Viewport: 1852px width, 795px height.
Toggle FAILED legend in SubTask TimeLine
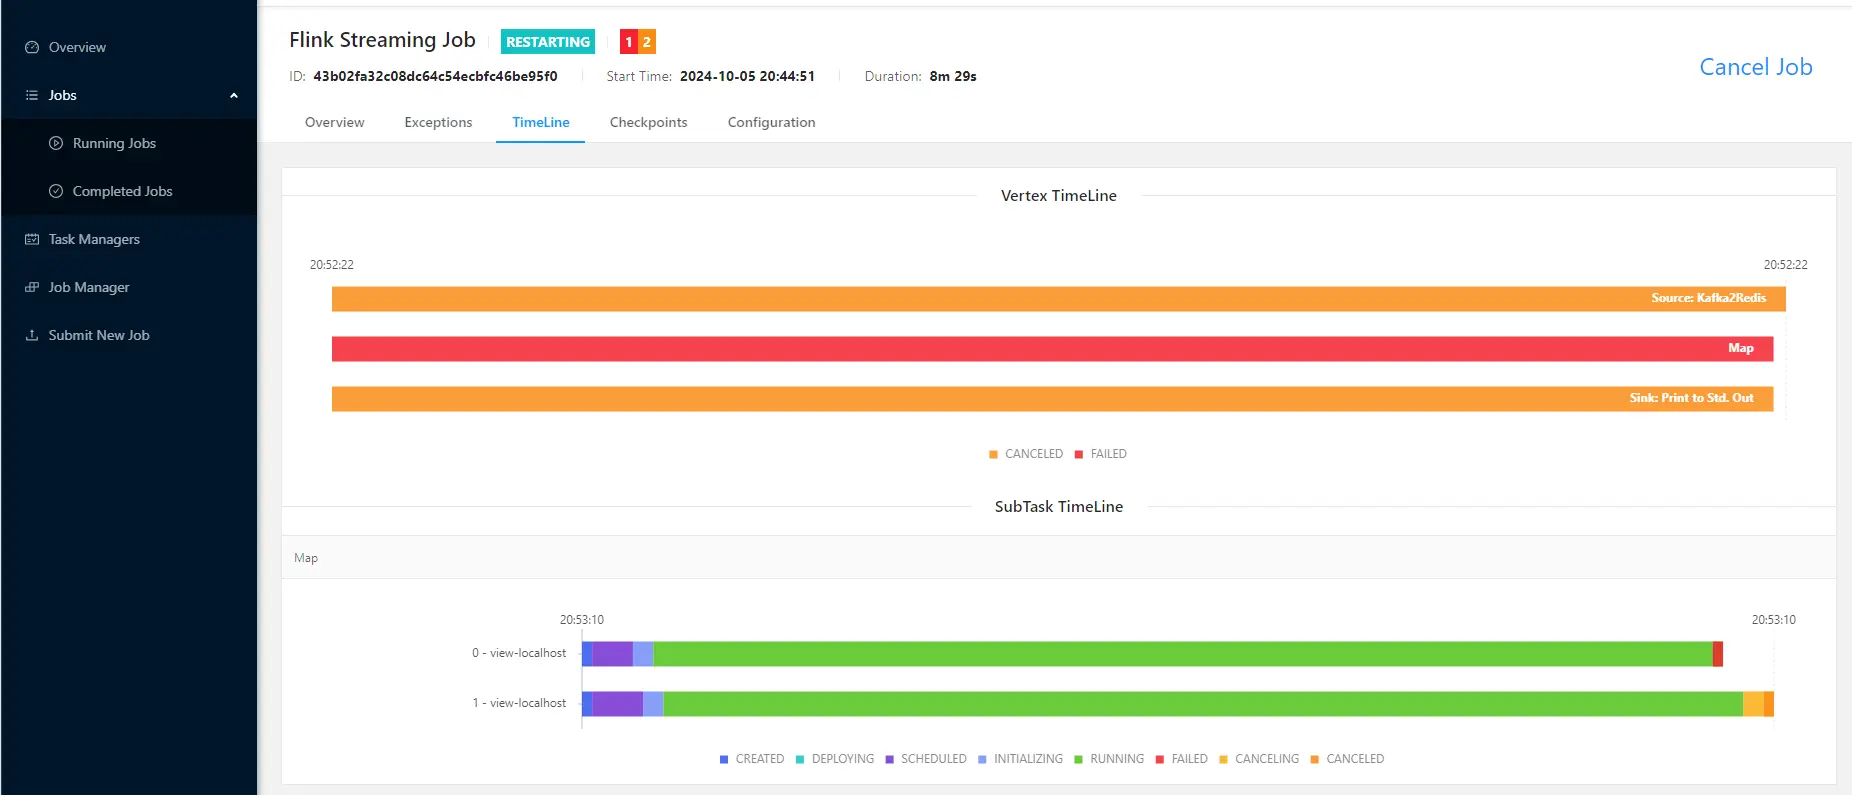(1182, 759)
